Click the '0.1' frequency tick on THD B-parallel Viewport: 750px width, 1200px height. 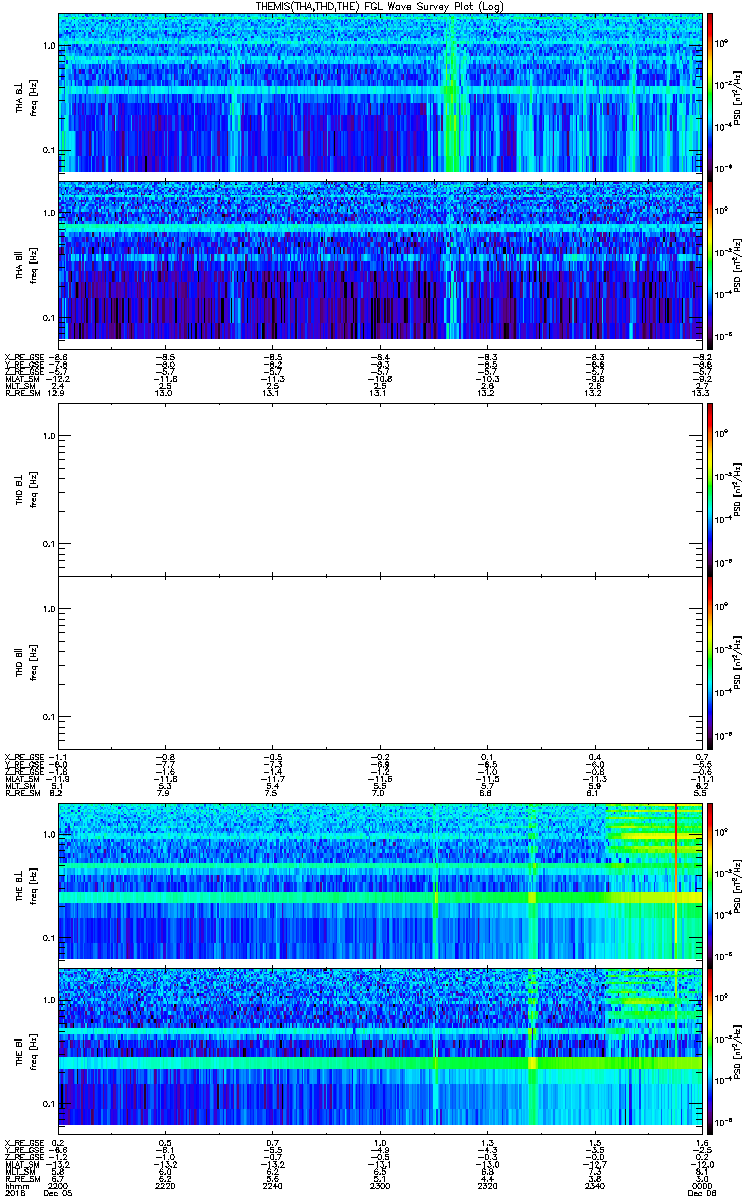[x=48, y=718]
